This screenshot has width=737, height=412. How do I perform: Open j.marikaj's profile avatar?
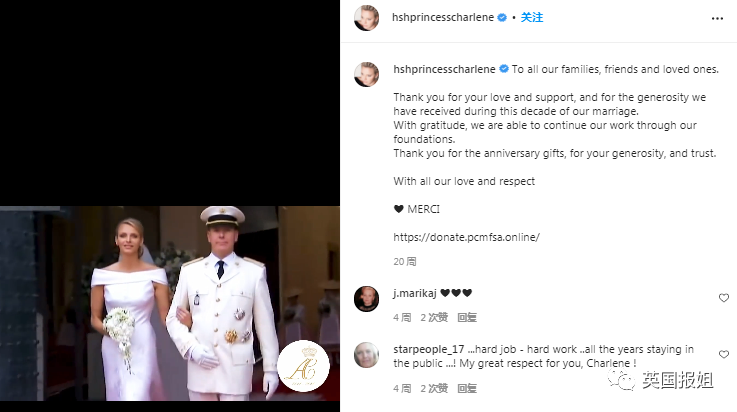366,299
